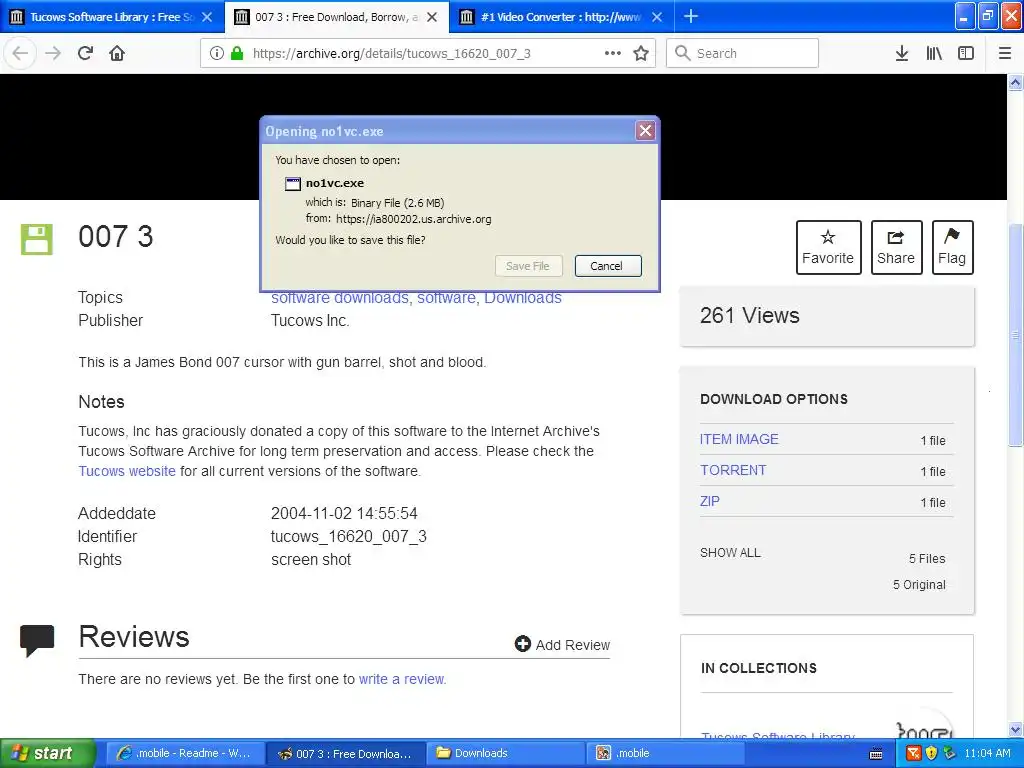The height and width of the screenshot is (768, 1024).
Task: Open the Firefox downloads panel
Action: (901, 53)
